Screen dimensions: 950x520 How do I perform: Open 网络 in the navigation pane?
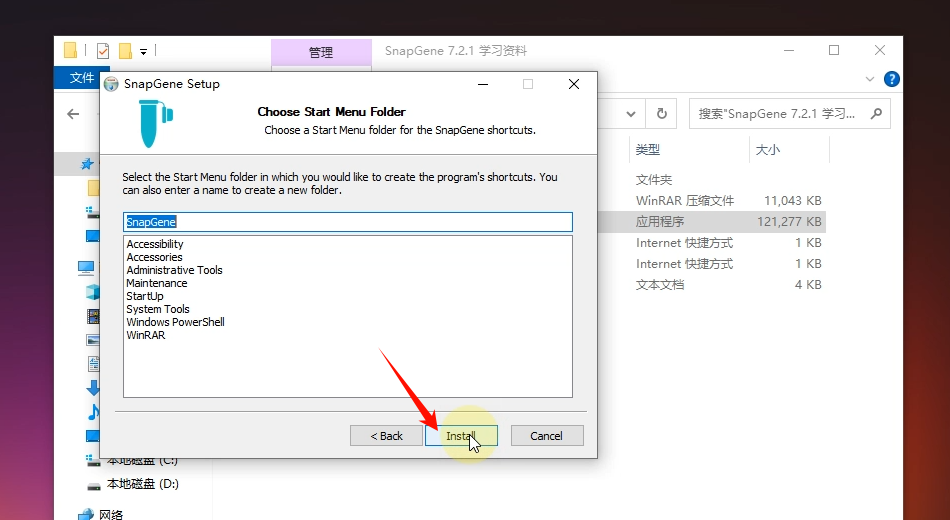click(111, 514)
